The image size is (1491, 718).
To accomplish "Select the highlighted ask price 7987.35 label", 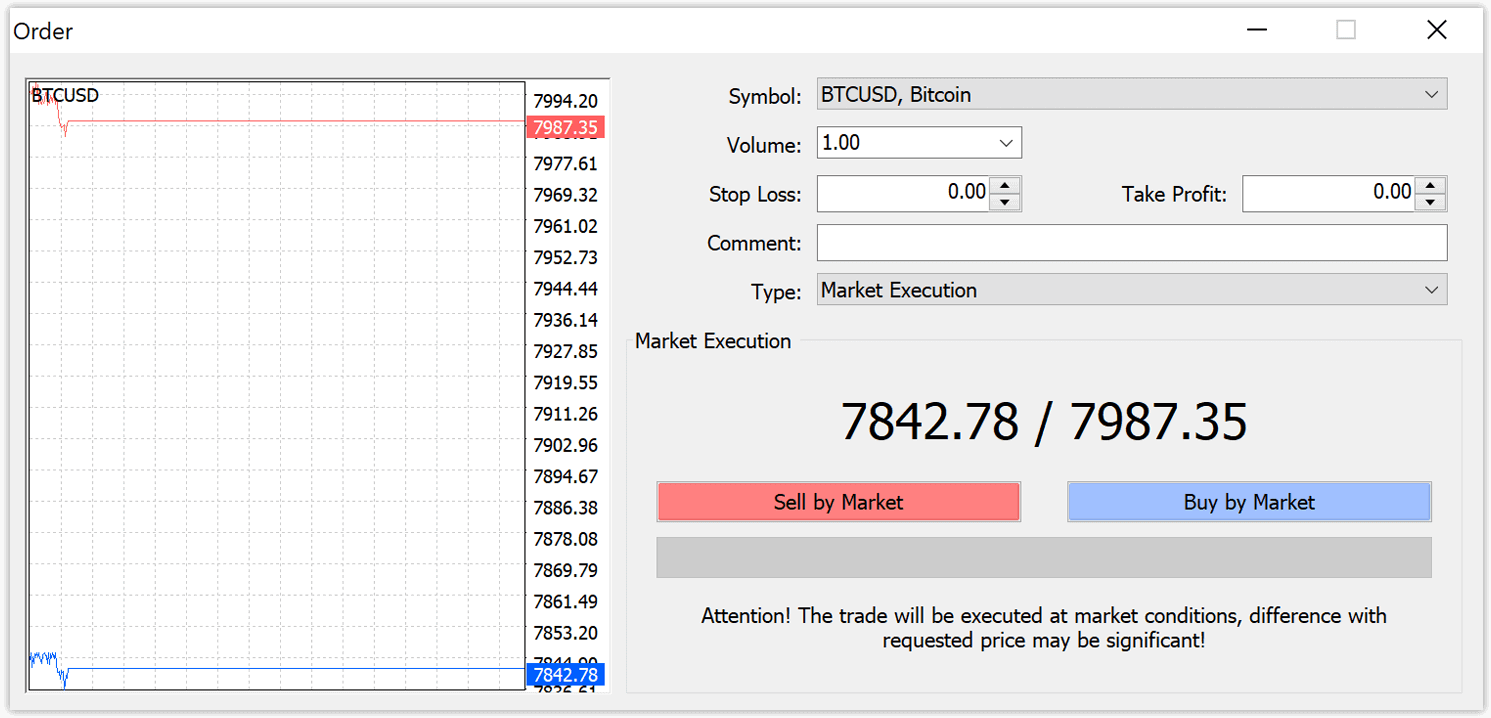I will 565,127.
